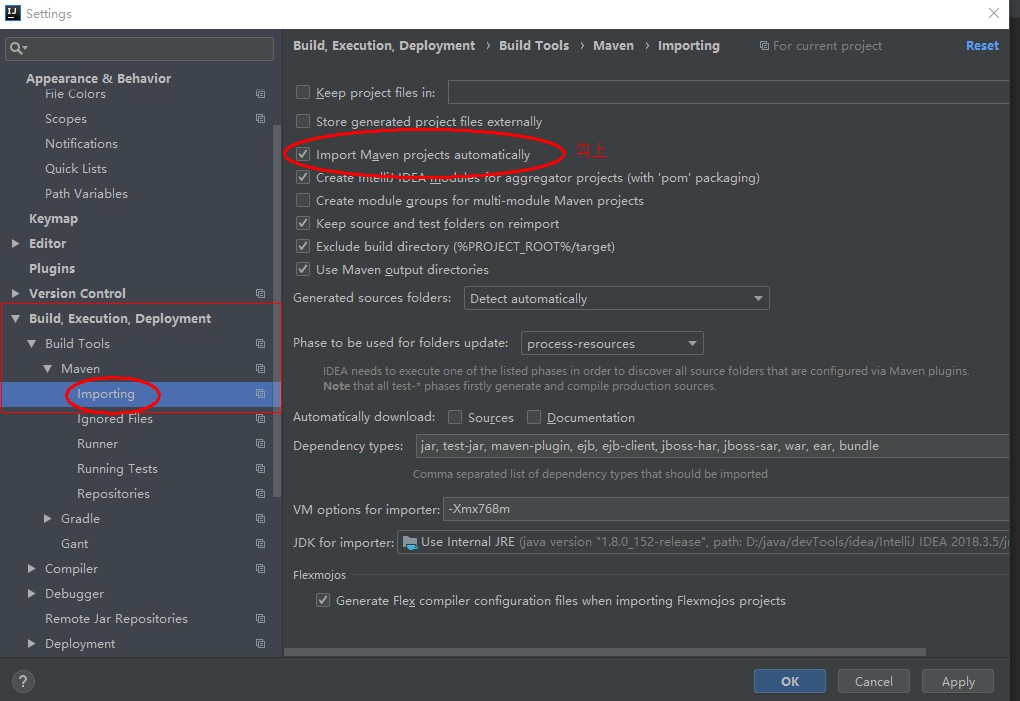1020x701 pixels.
Task: Click project-level icon next to Build Tools
Action: tap(260, 343)
